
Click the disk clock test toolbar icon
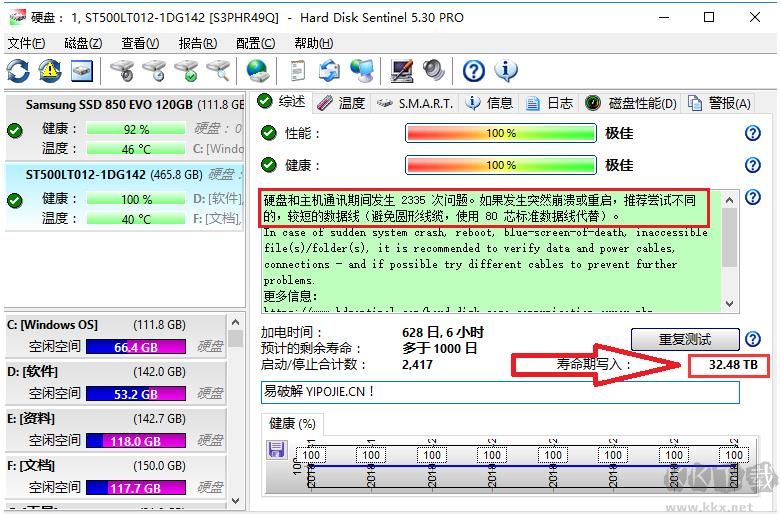pyautogui.click(x=154, y=71)
